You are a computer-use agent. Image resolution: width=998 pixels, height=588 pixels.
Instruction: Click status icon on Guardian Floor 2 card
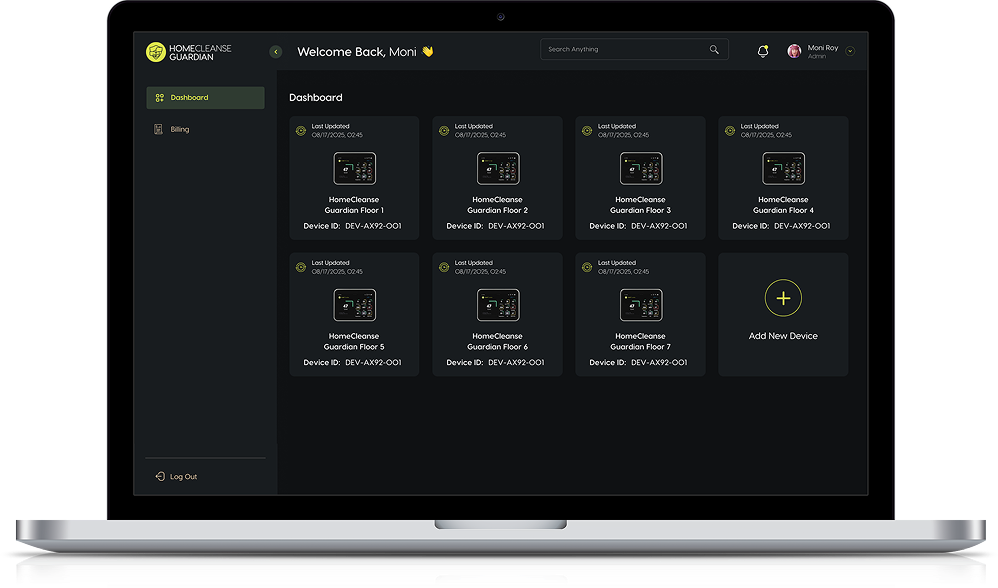(443, 130)
